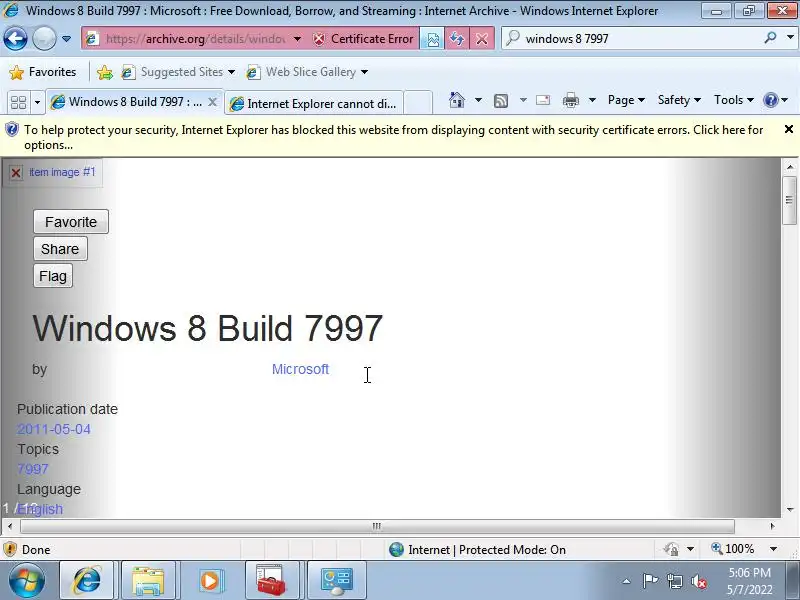Dismiss the yellow information bar
The image size is (800, 600).
coord(788,130)
